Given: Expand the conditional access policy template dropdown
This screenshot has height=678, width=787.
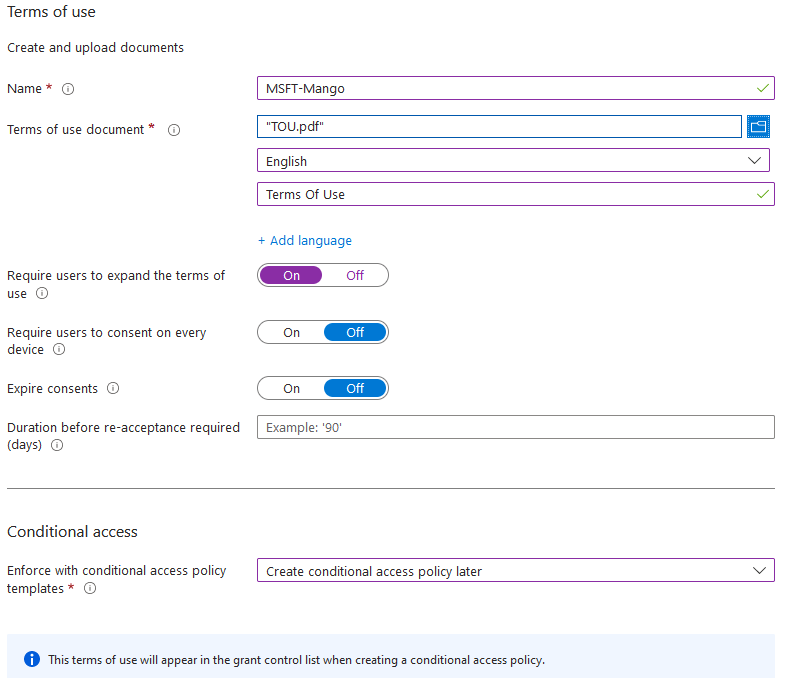Looking at the screenshot, I should tap(515, 571).
